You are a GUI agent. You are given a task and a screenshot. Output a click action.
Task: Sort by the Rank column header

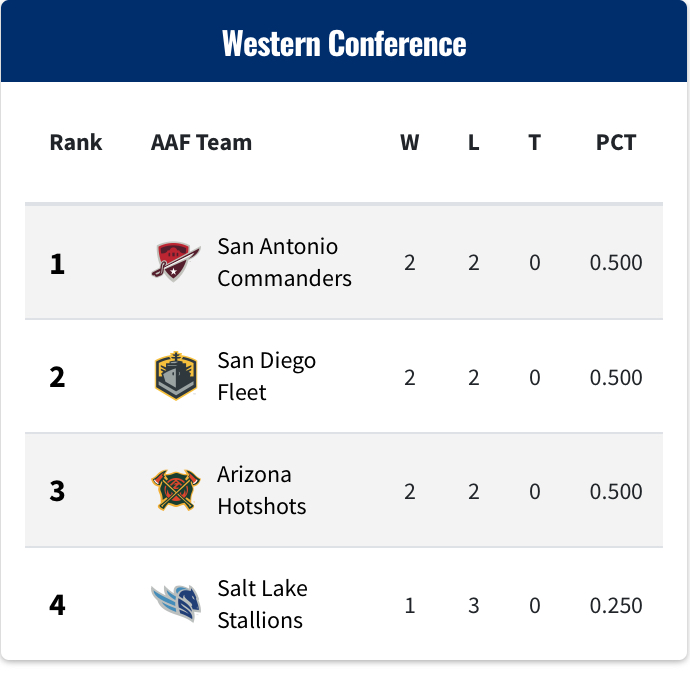tap(76, 143)
